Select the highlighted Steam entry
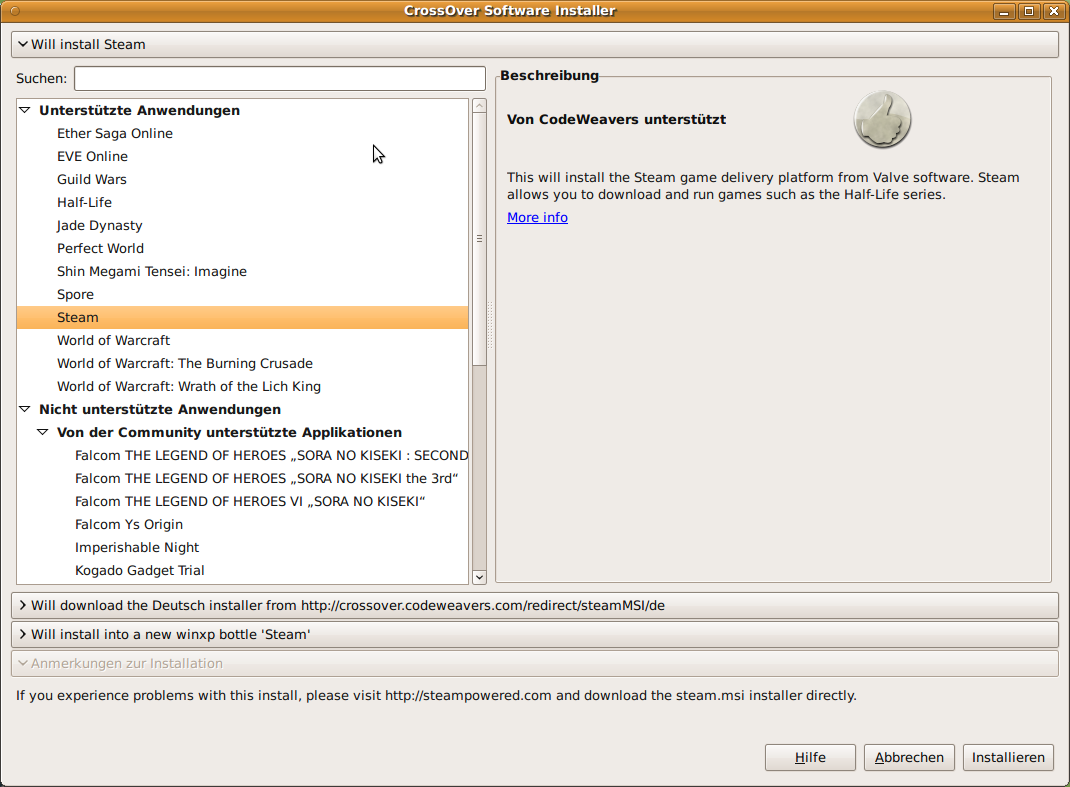 coord(242,317)
